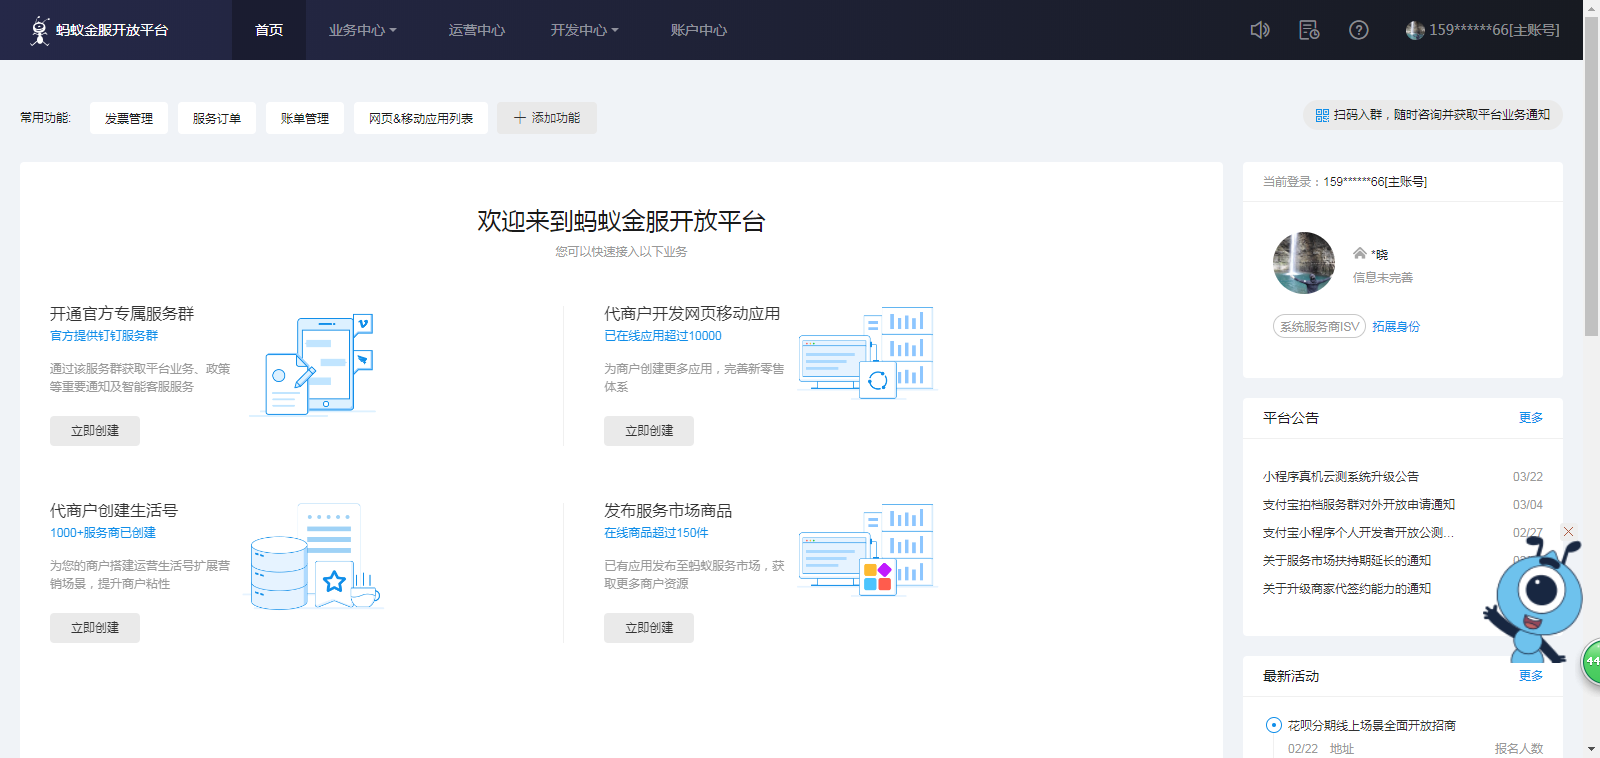The height and width of the screenshot is (758, 1600).
Task: Click the account avatar icon in header
Action: click(1415, 30)
